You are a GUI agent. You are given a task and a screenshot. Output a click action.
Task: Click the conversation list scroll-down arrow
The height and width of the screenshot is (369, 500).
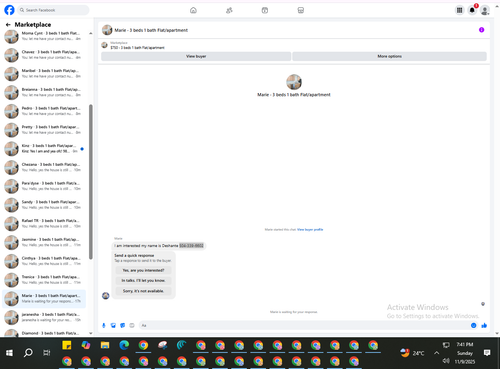(90, 333)
